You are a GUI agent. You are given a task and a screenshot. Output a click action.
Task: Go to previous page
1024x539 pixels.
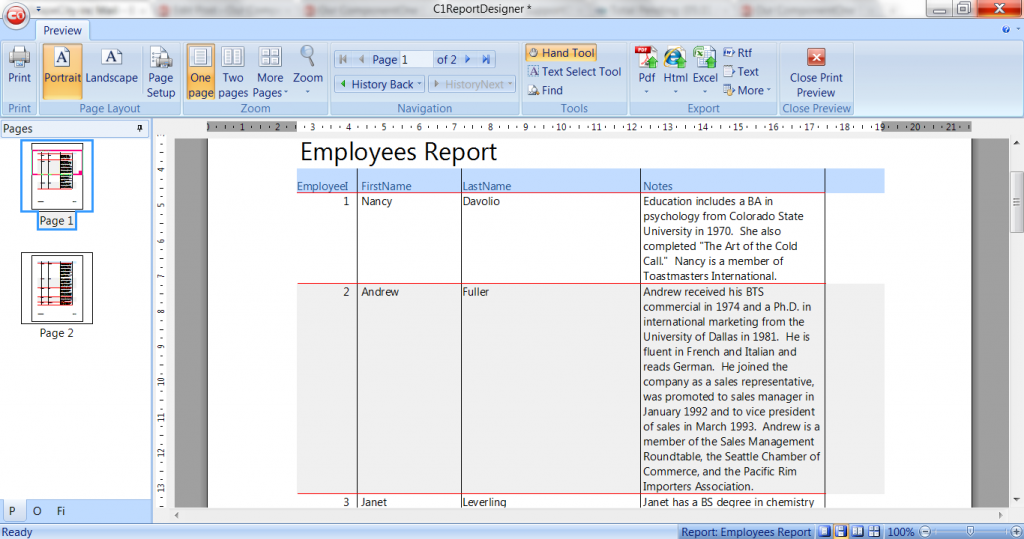click(x=361, y=59)
